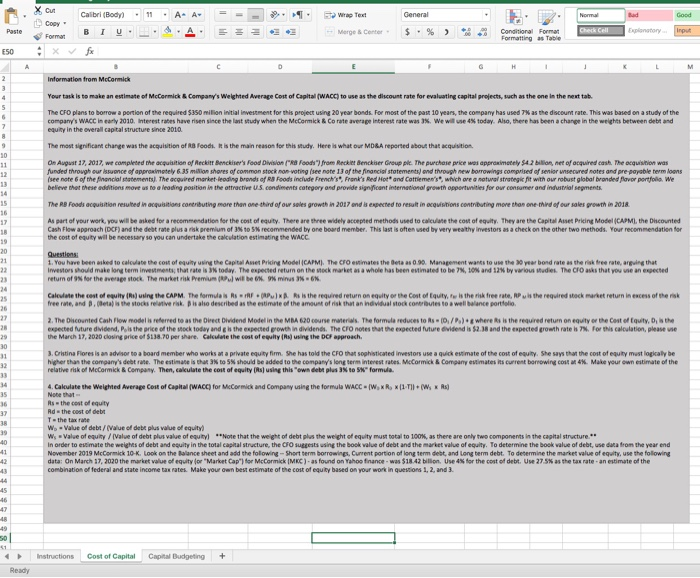Image resolution: width=700 pixels, height=578 pixels.
Task: Click the text direction icon
Action: (297, 15)
